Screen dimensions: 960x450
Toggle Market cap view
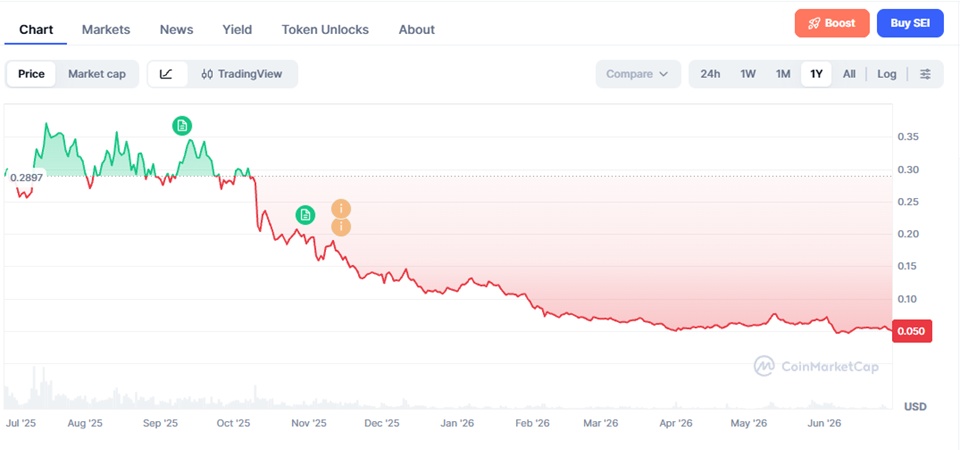97,74
